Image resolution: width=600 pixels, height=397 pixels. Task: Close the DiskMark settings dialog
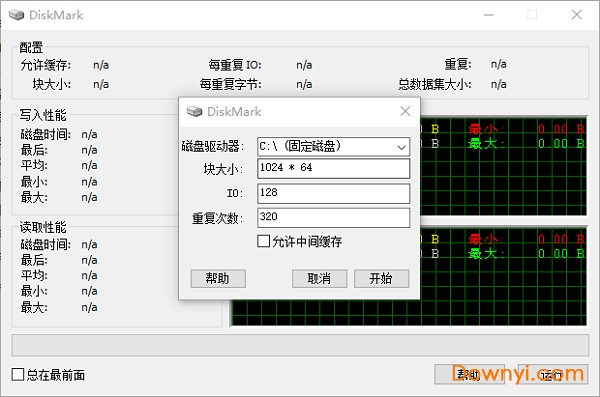[x=405, y=111]
